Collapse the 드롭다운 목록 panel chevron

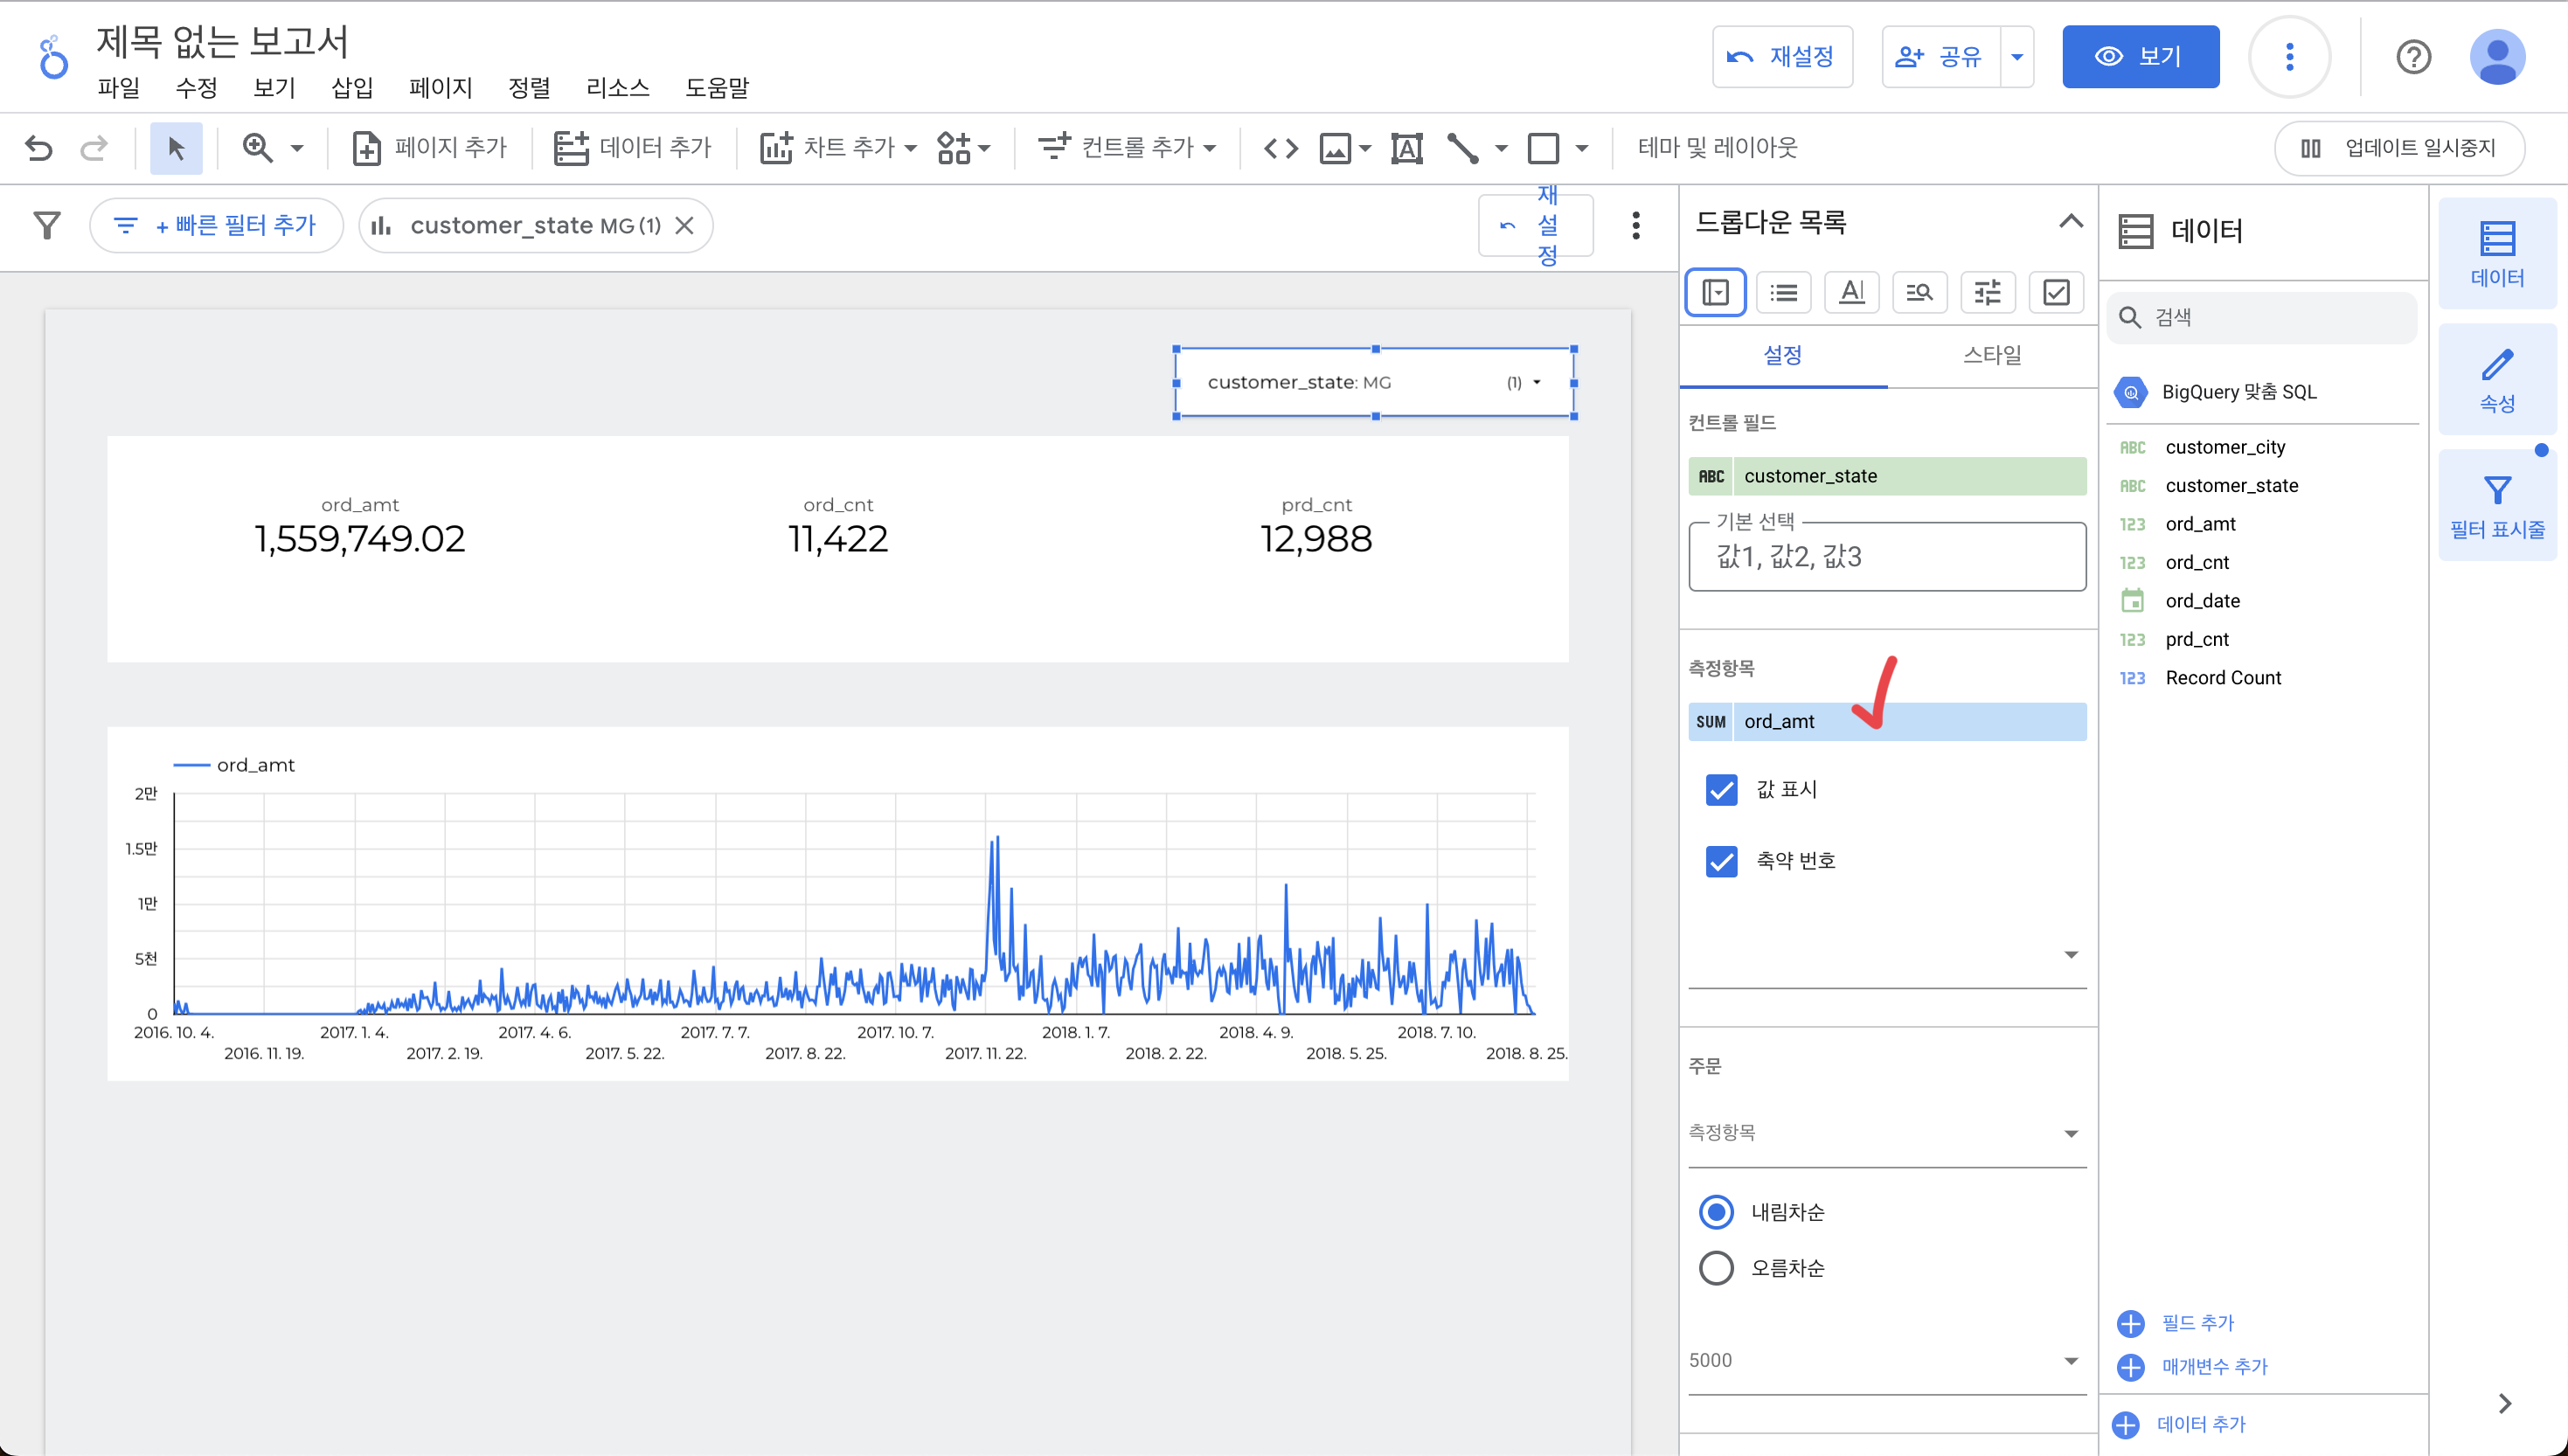2071,221
